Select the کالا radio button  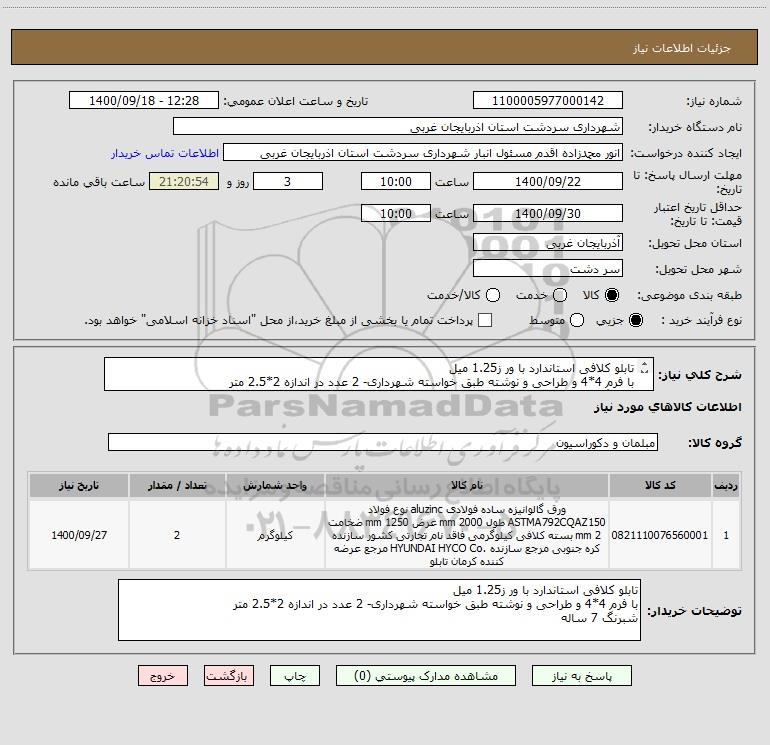612,295
